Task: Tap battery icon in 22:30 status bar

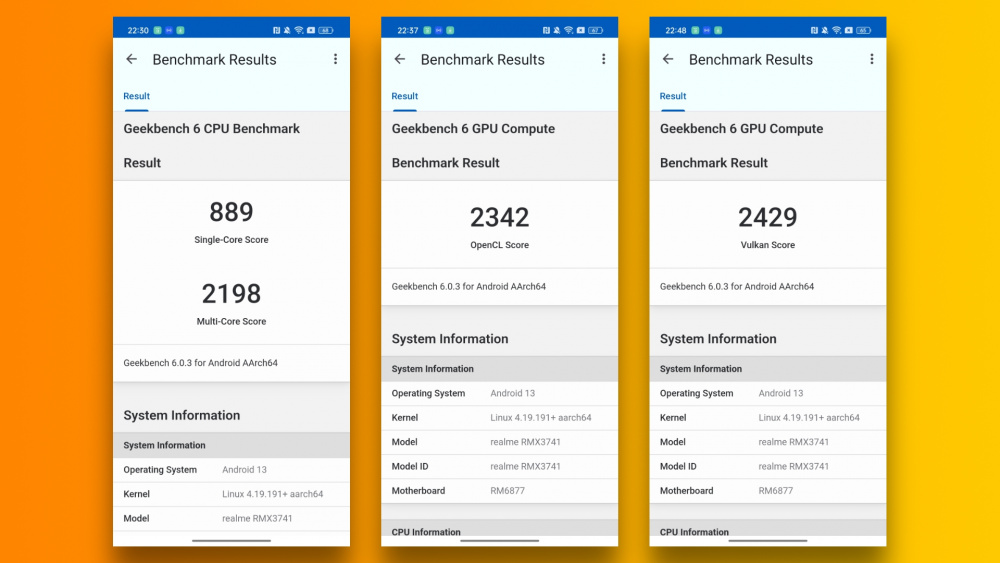Action: (326, 30)
